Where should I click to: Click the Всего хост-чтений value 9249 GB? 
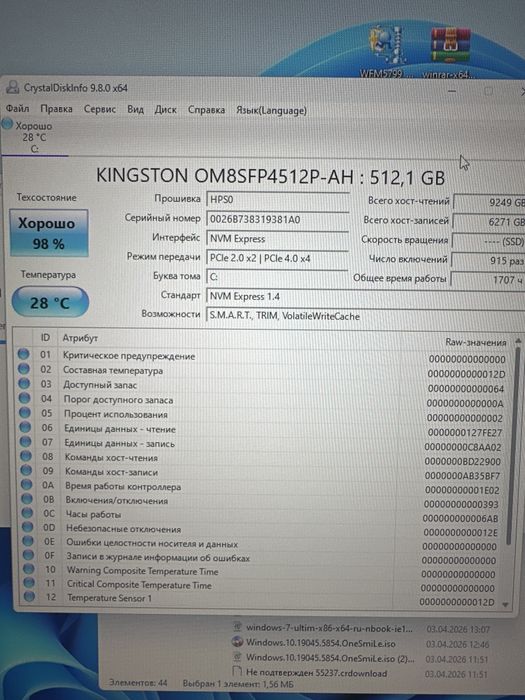[x=489, y=202]
